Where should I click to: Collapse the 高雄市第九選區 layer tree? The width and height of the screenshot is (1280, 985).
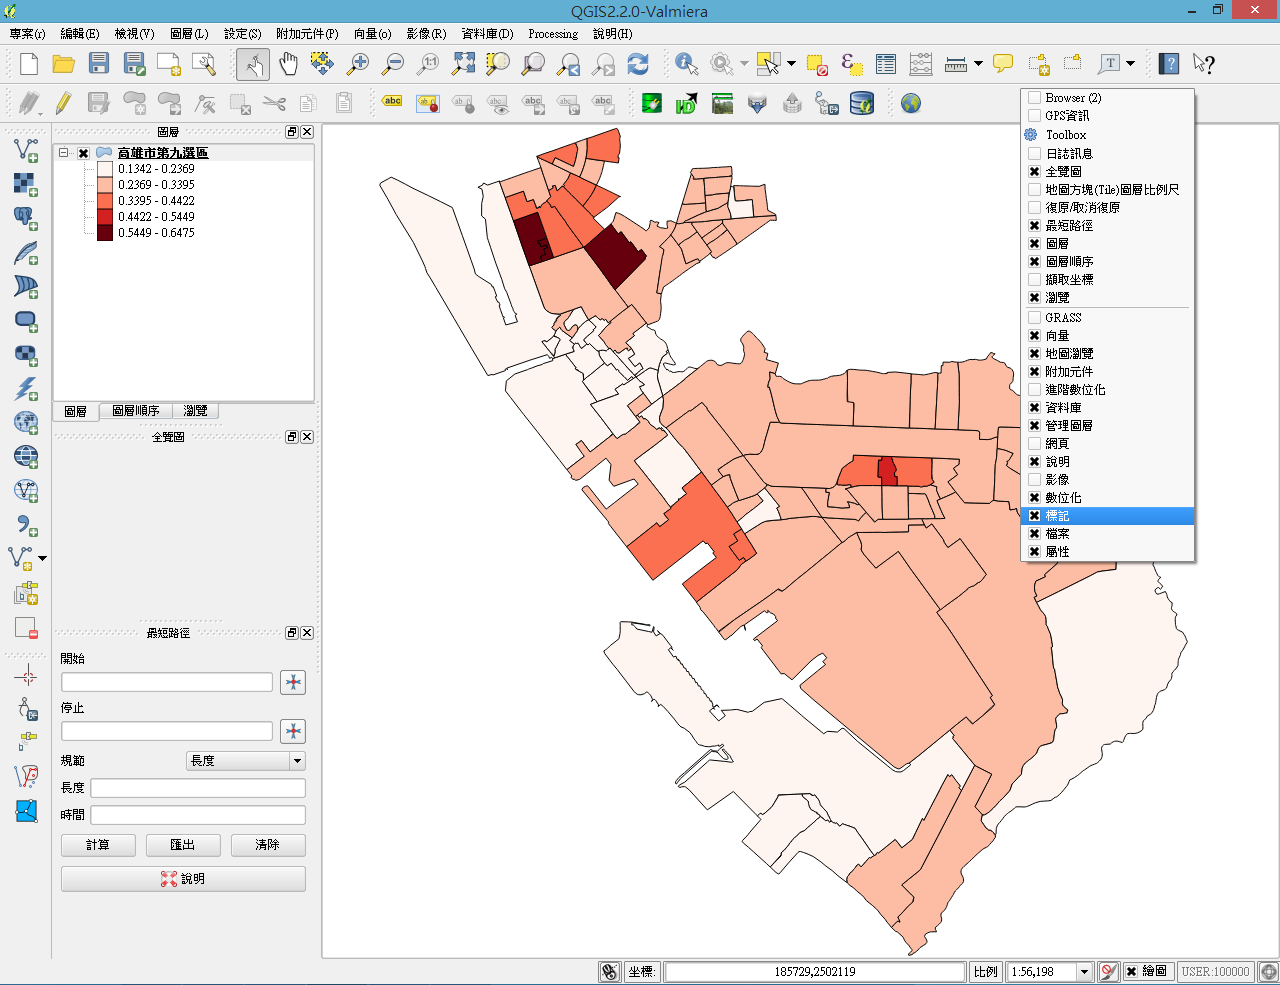[64, 153]
